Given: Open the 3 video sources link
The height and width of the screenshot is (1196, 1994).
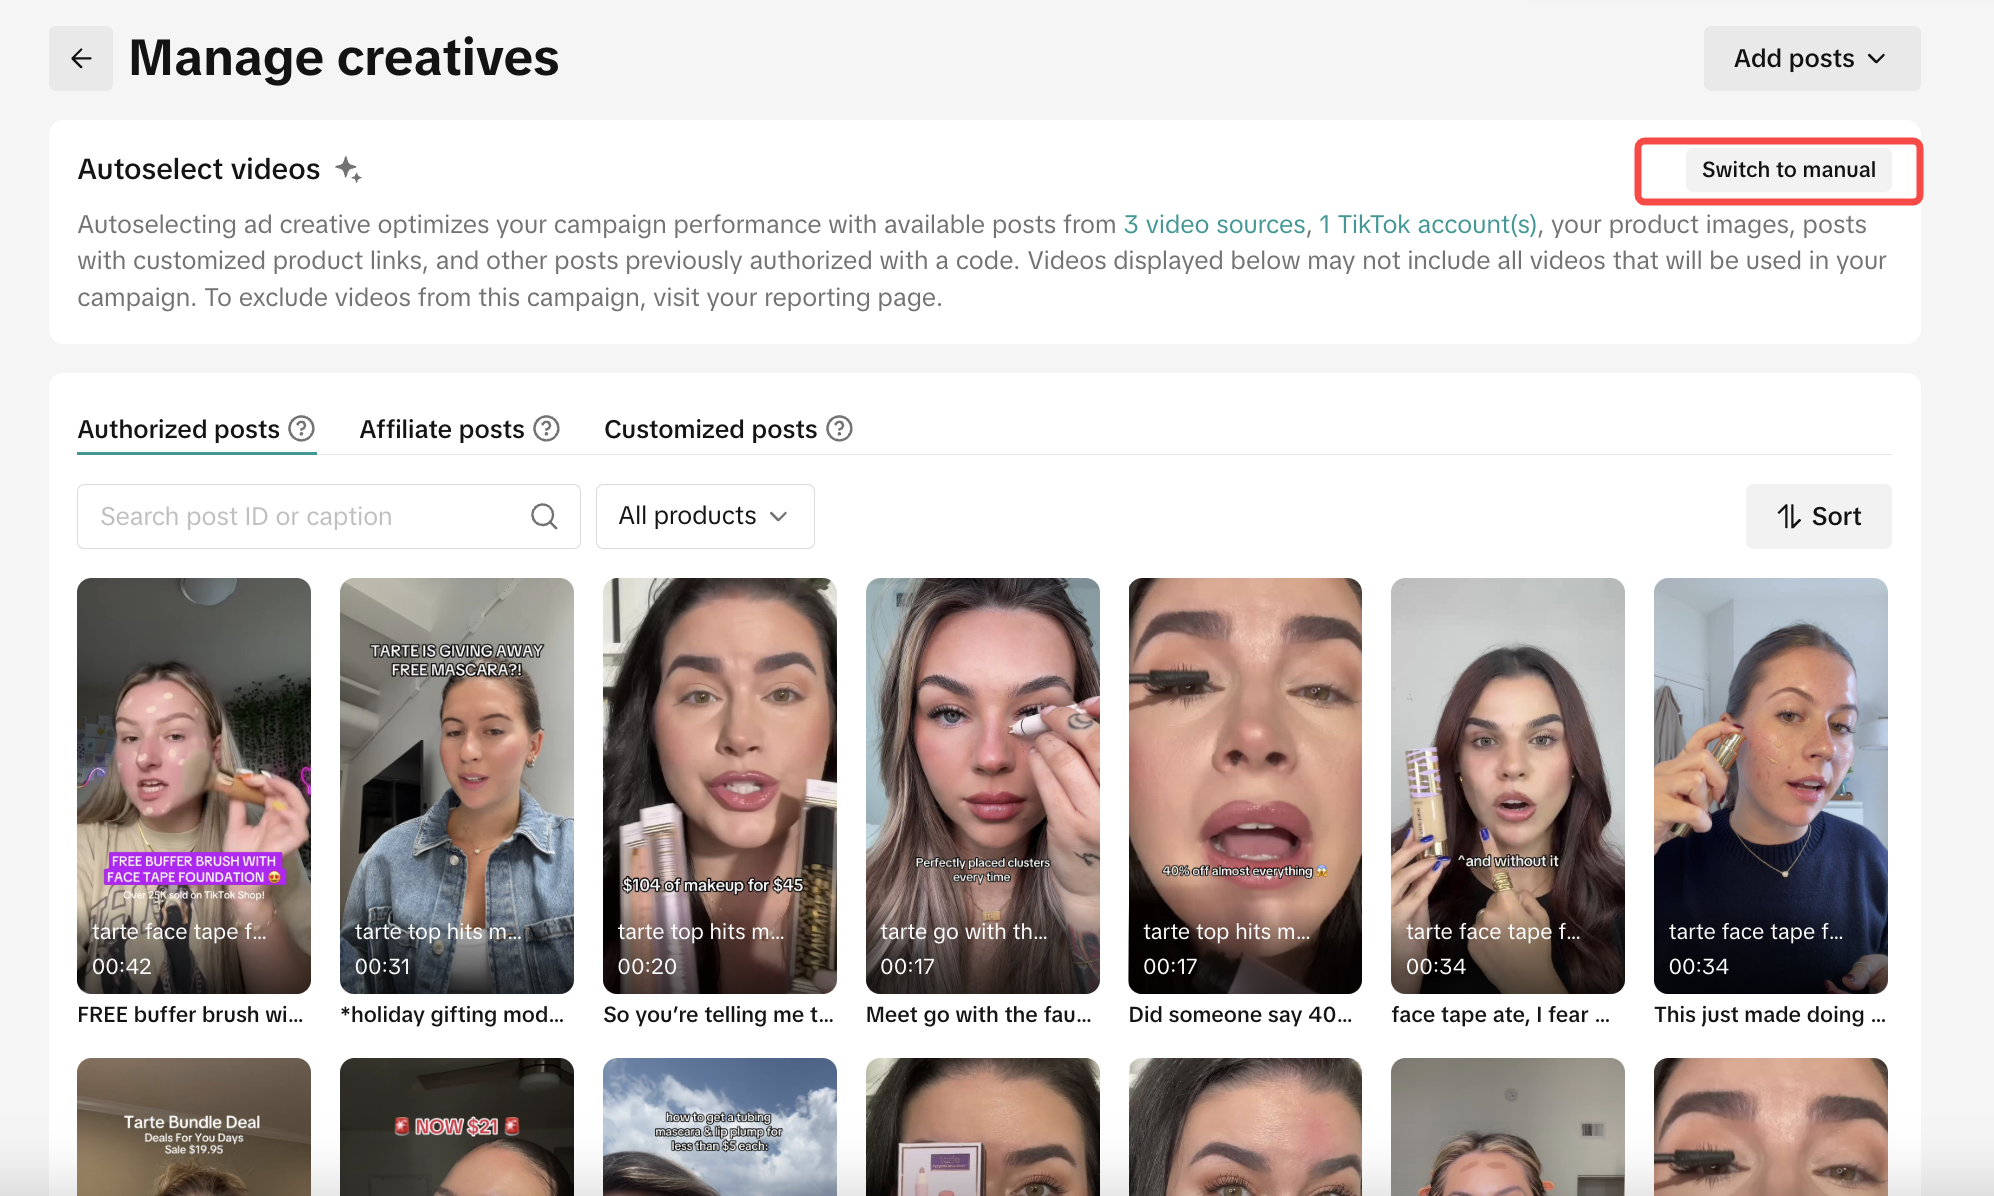Looking at the screenshot, I should pos(1214,224).
